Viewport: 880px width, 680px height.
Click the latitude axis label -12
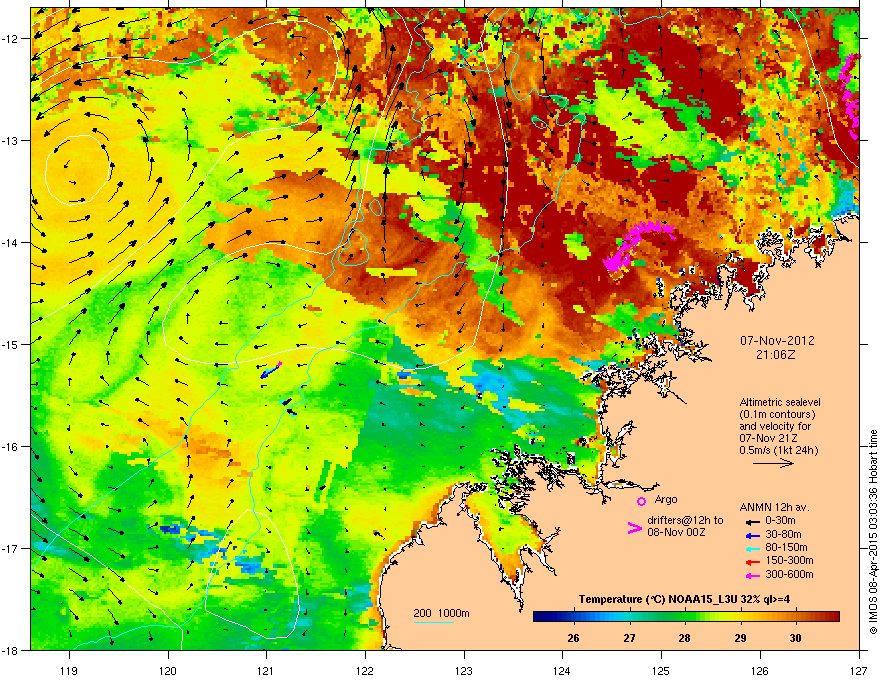[x=11, y=39]
